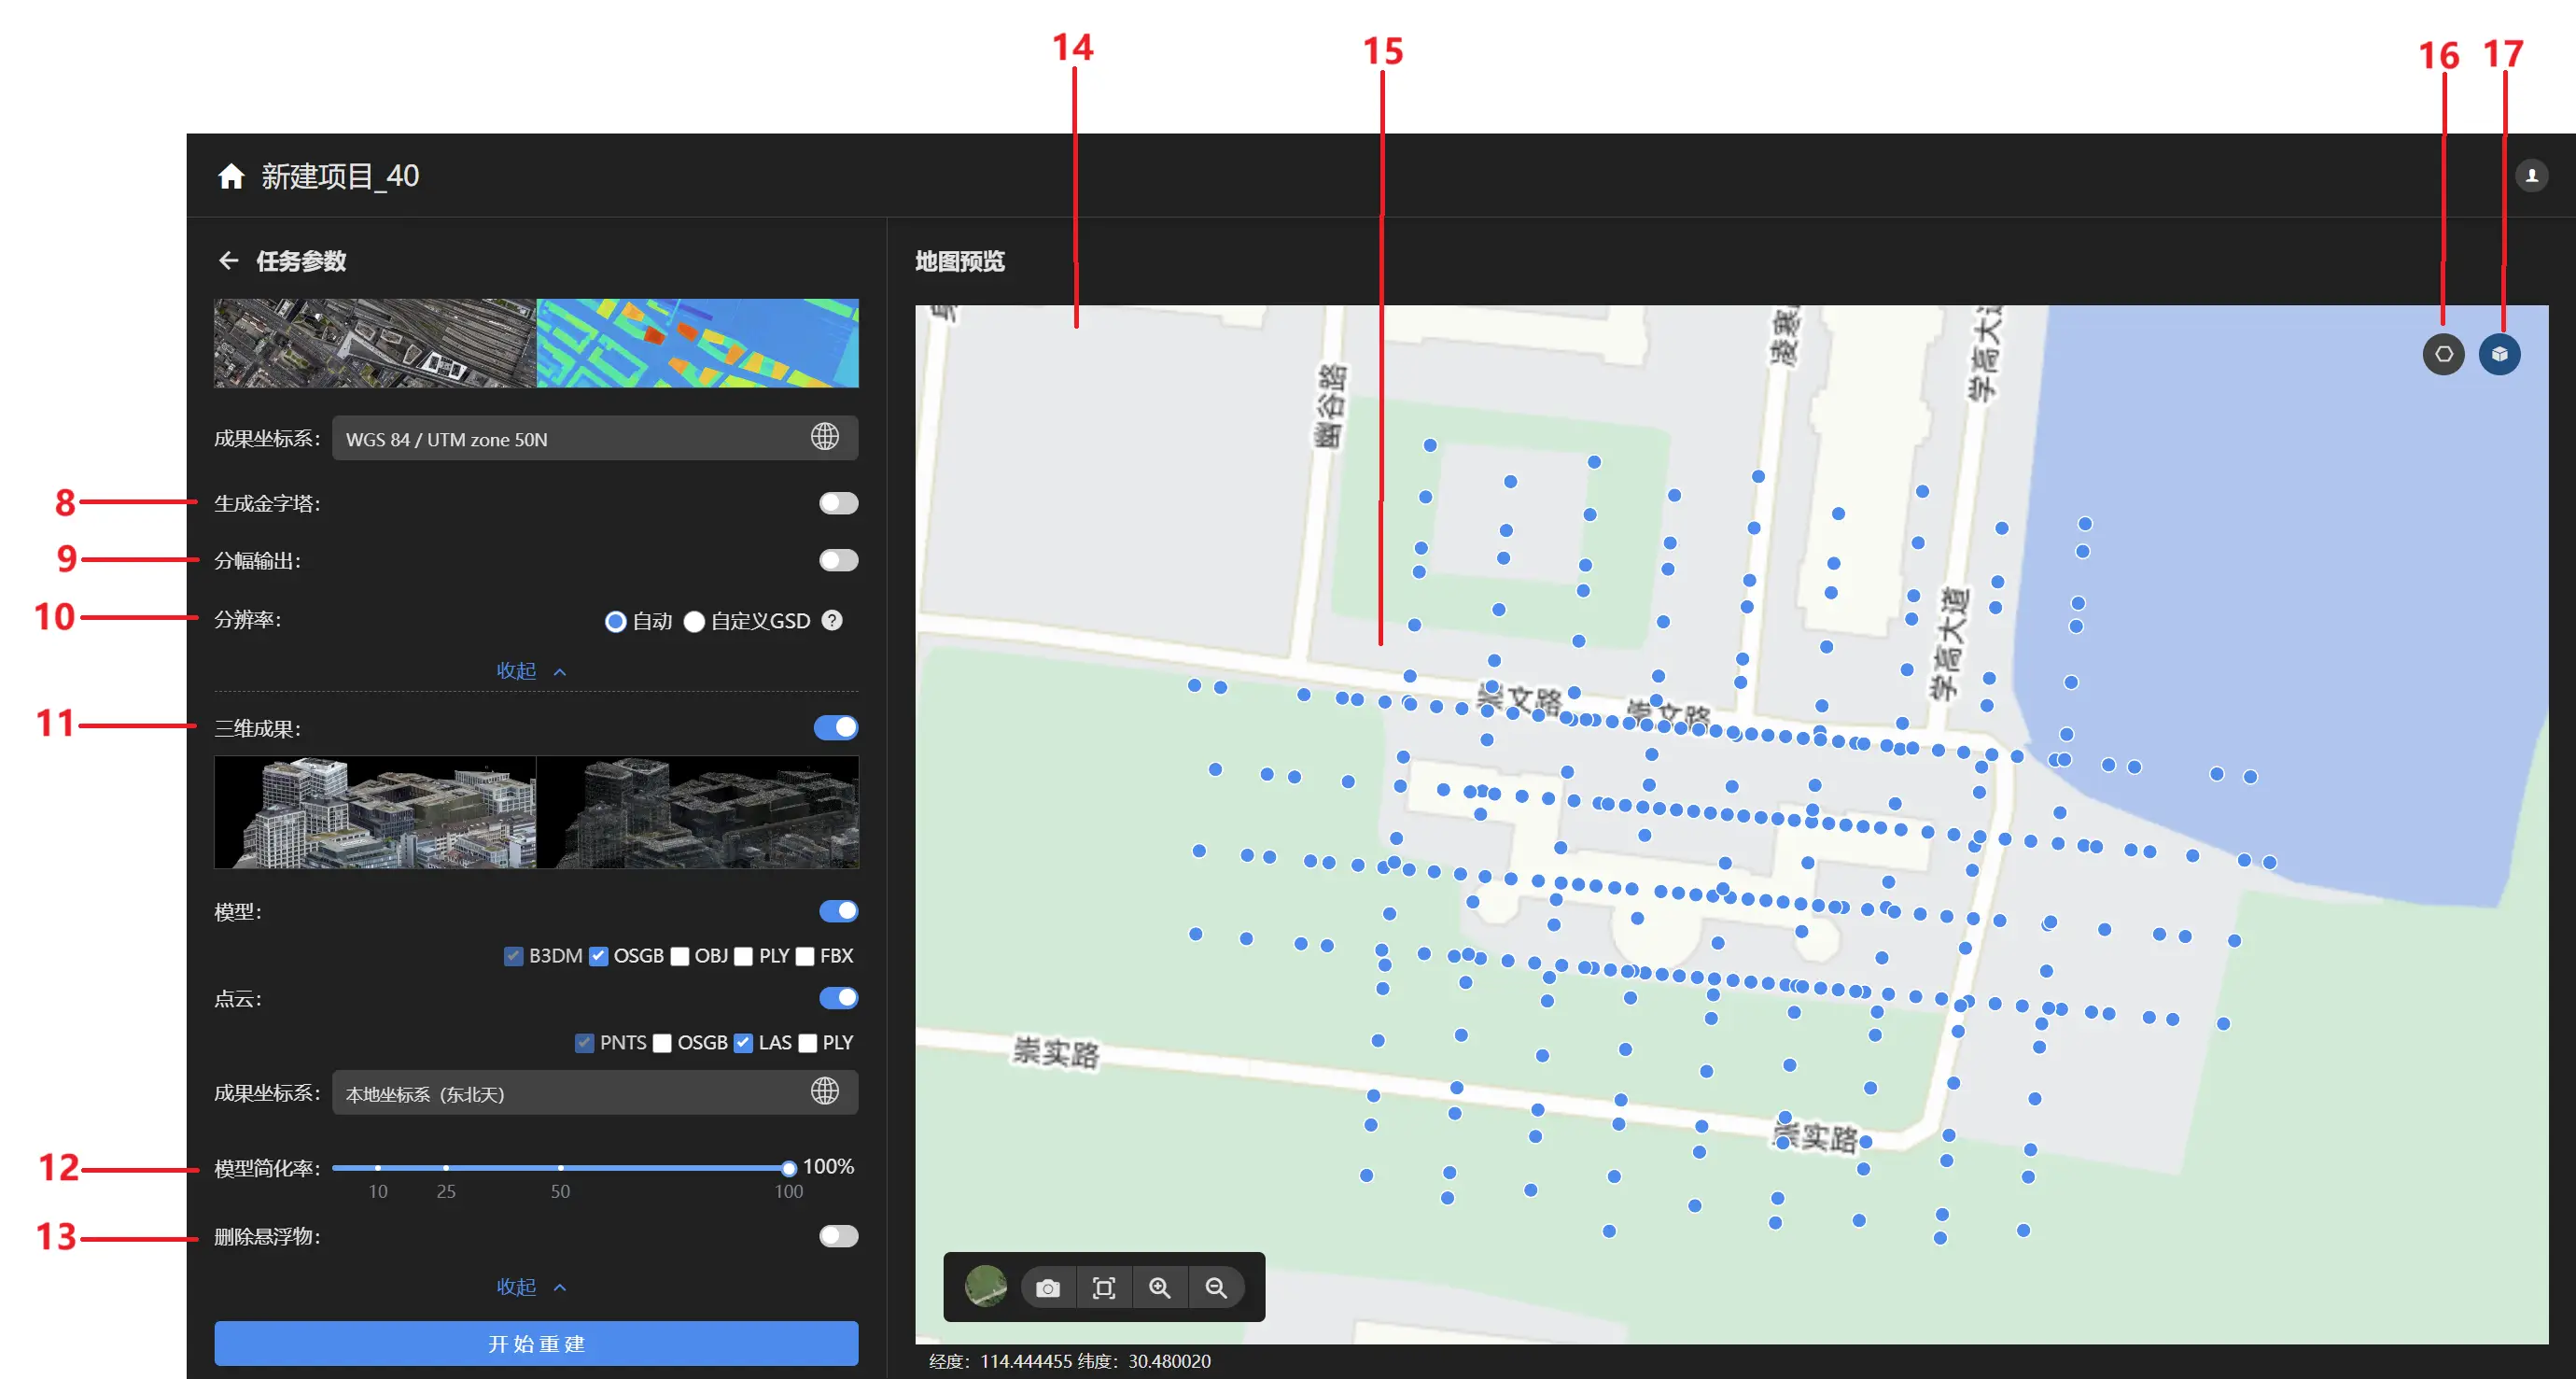Click the resolution help question mark
2576x1379 pixels.
point(831,620)
